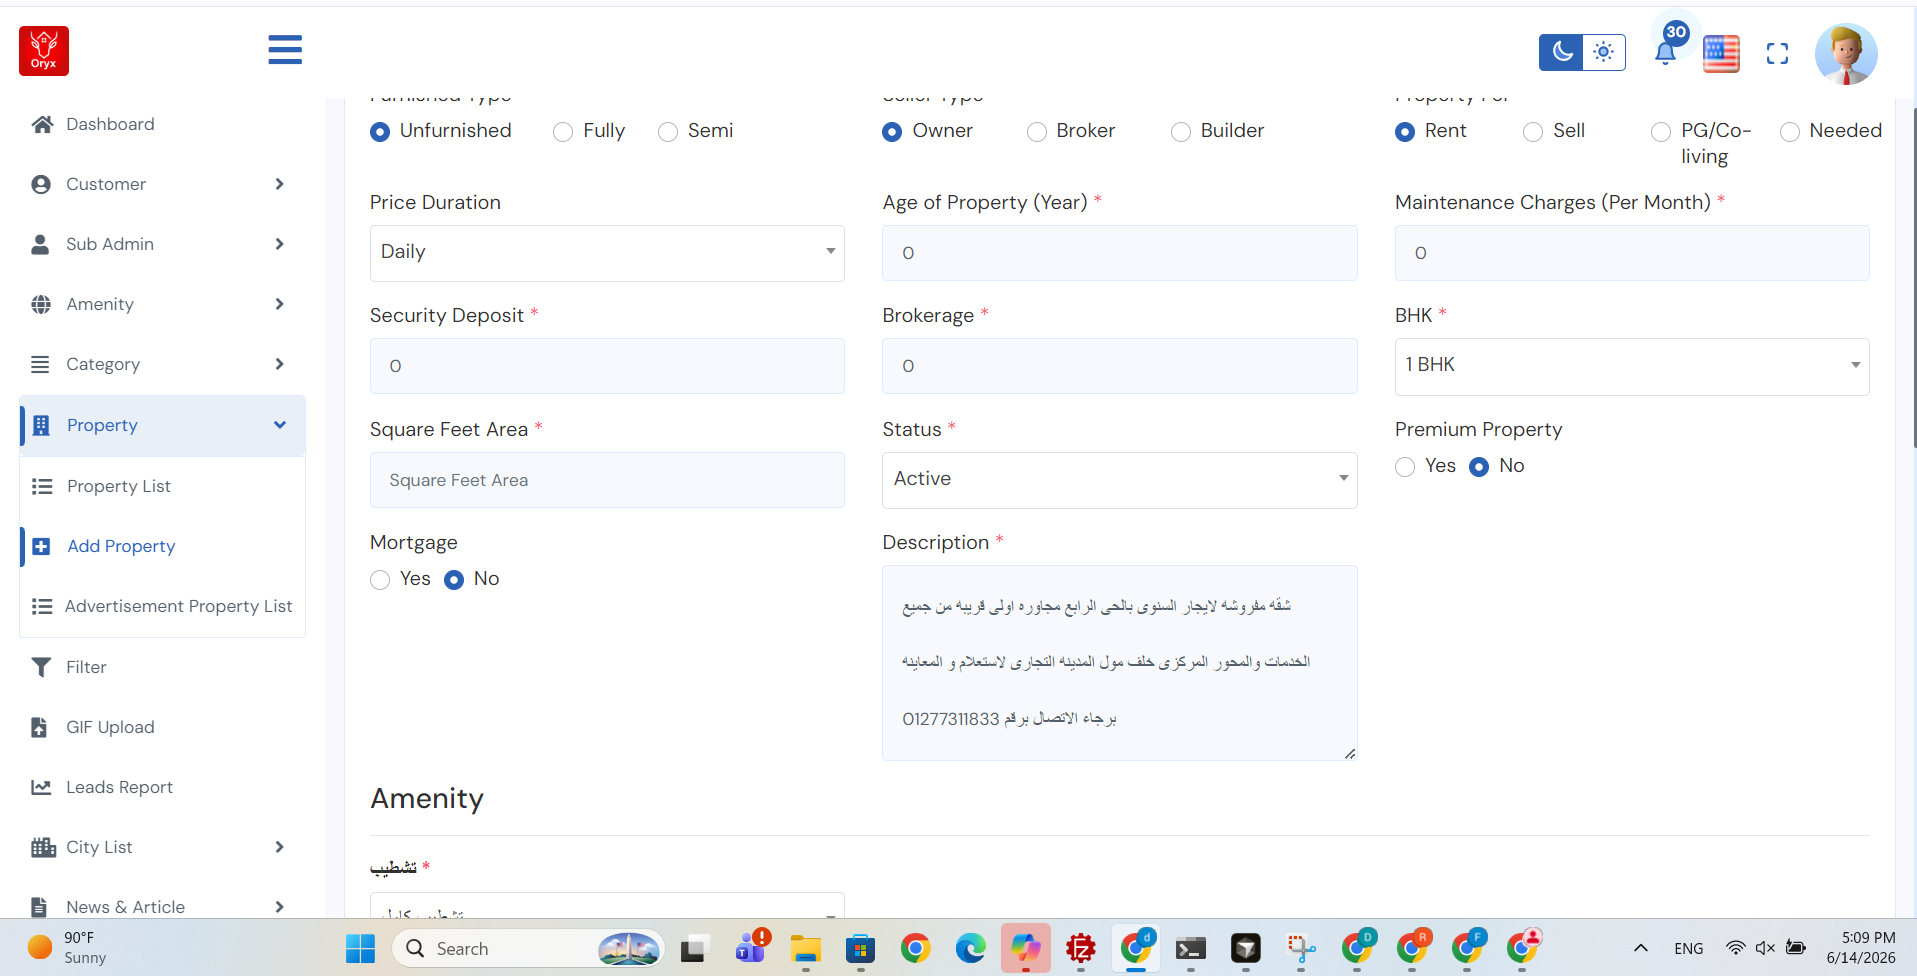Click the Square Feet Area field
Screen dimensions: 1917x976
point(607,480)
